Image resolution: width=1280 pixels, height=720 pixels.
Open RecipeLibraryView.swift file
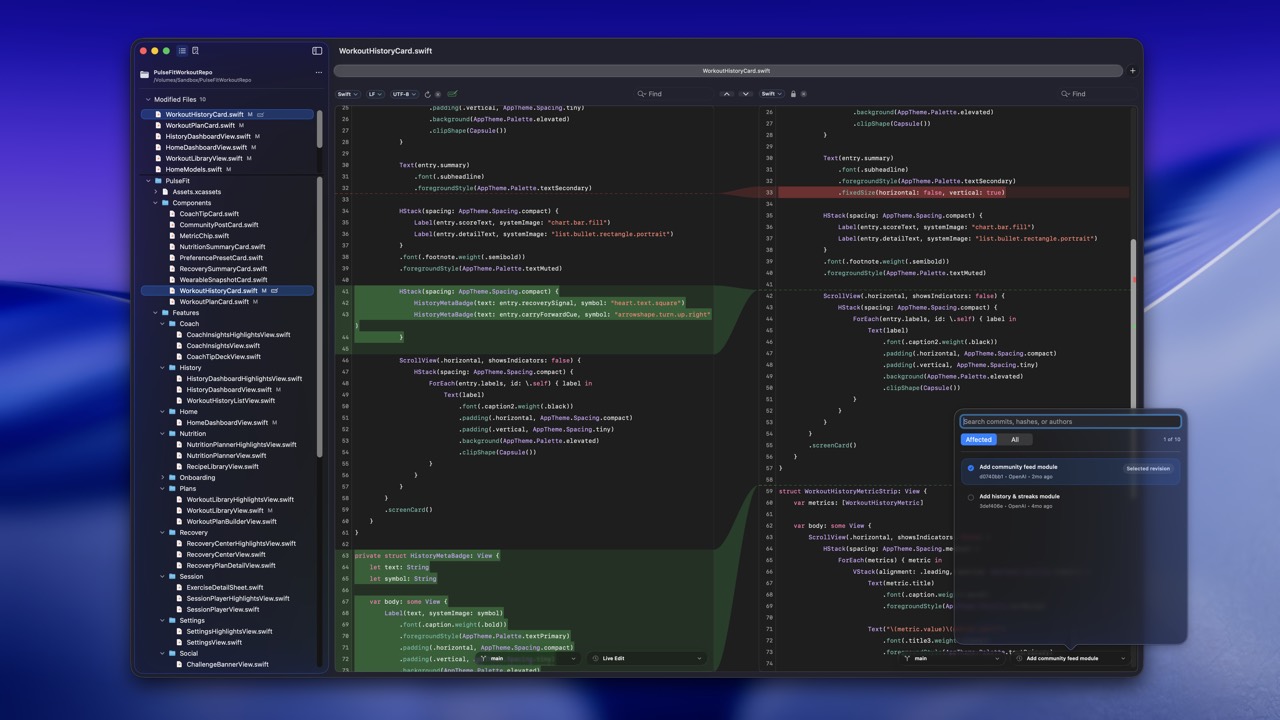pyautogui.click(x=222, y=467)
